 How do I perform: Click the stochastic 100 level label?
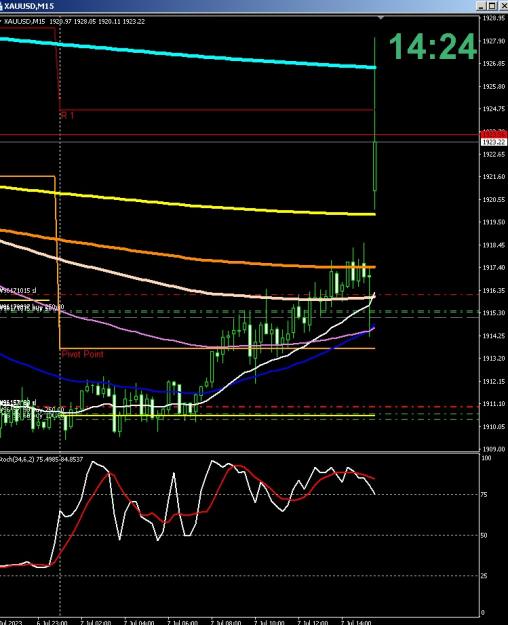486,458
